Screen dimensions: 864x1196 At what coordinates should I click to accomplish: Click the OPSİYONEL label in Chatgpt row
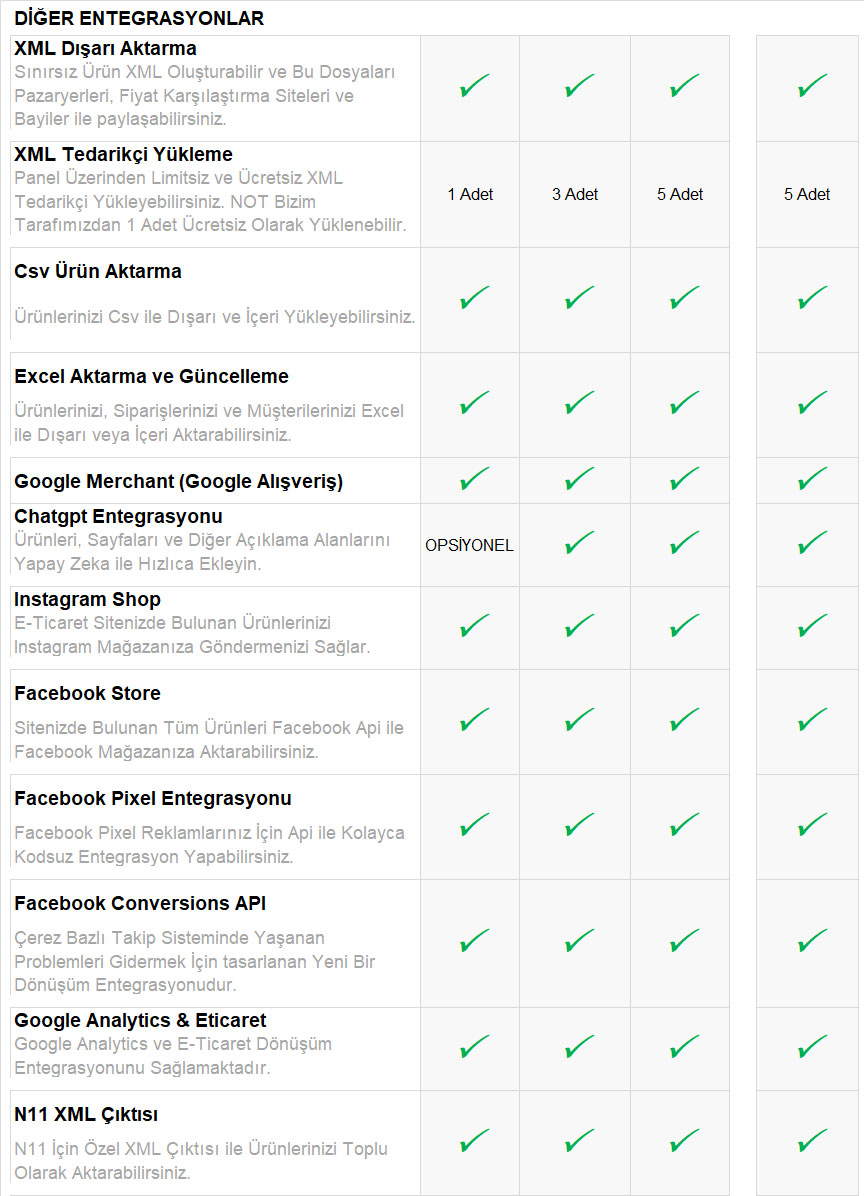point(469,545)
